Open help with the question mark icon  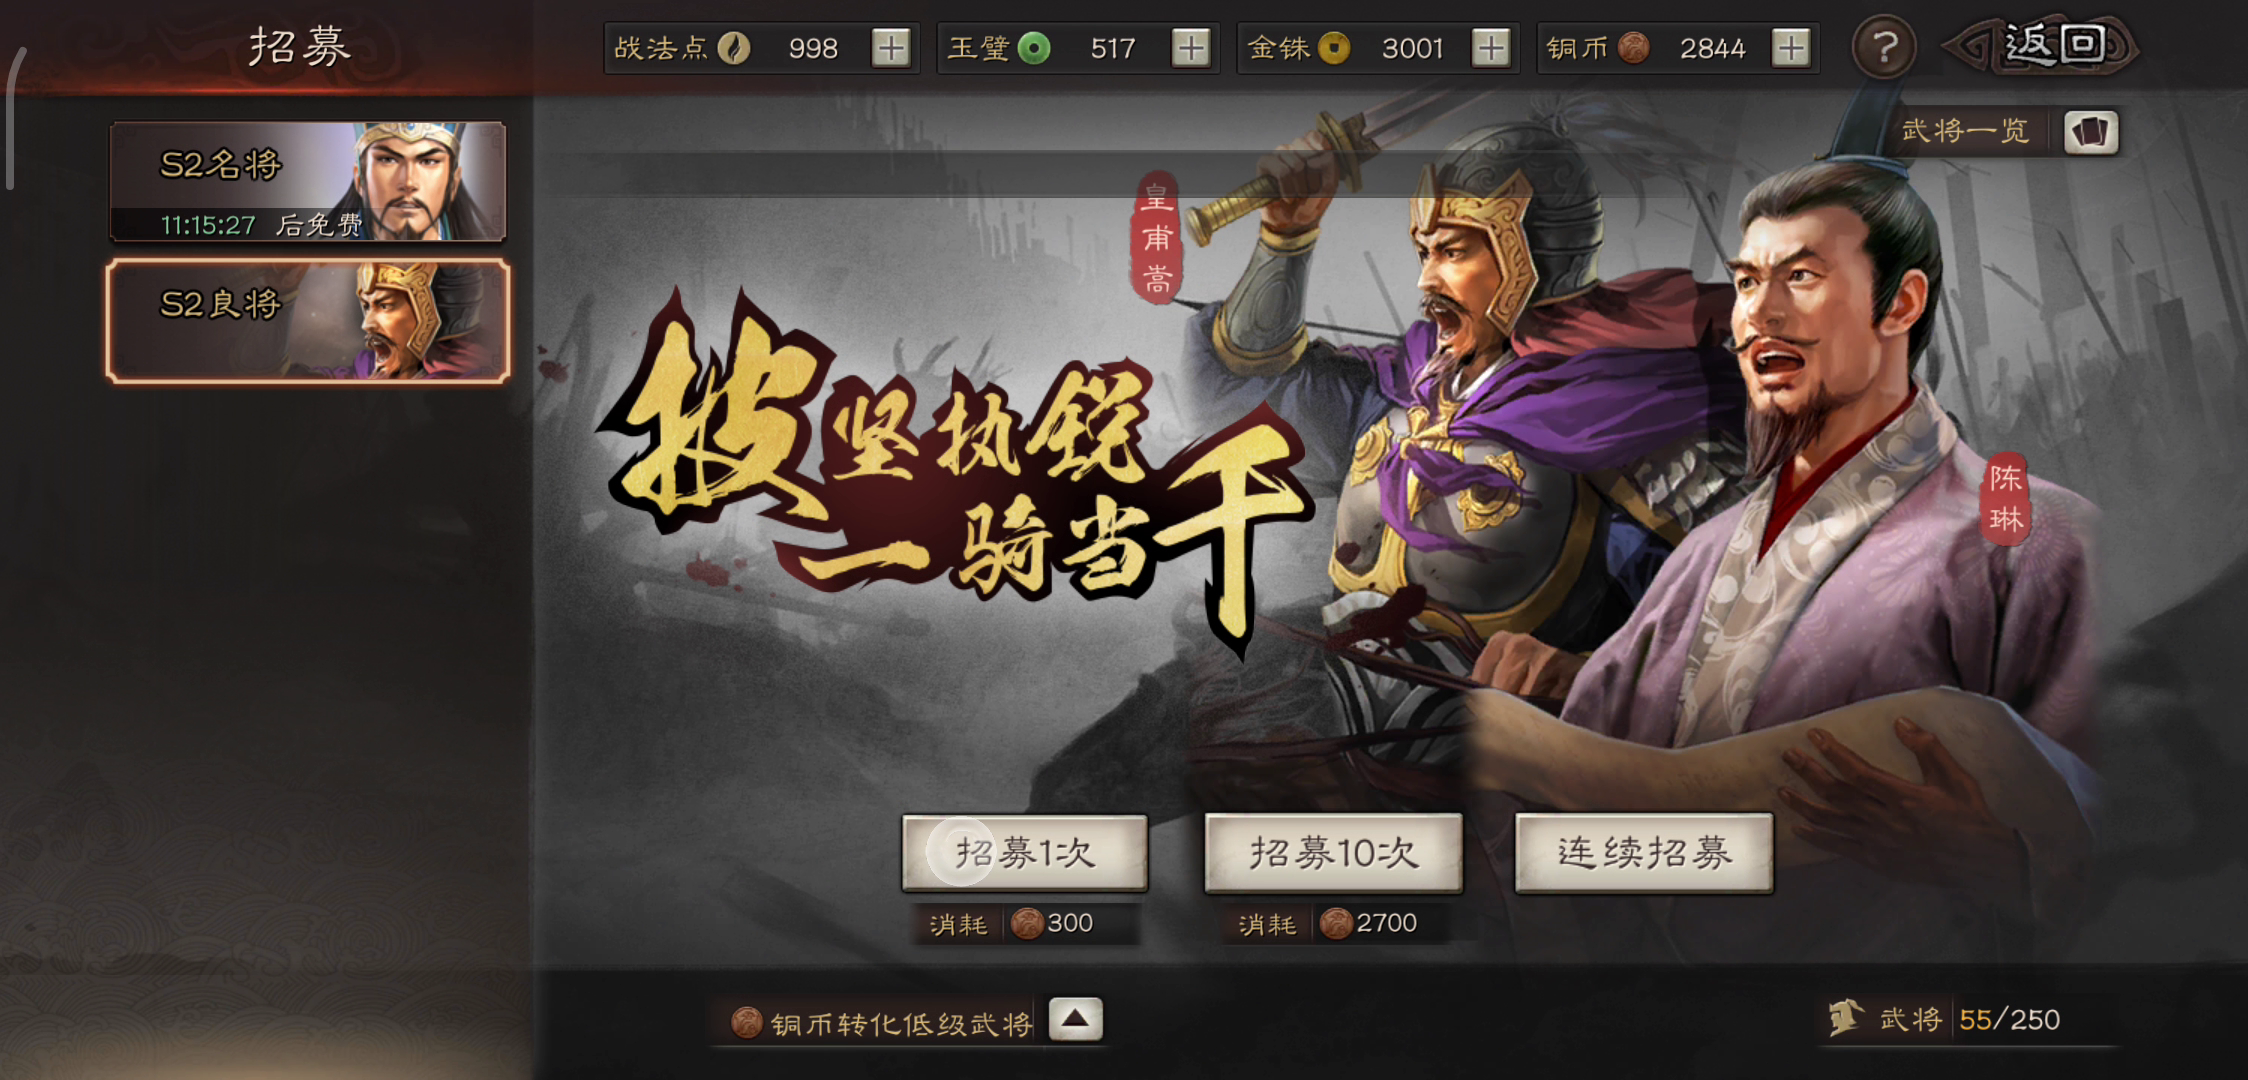[x=1884, y=47]
